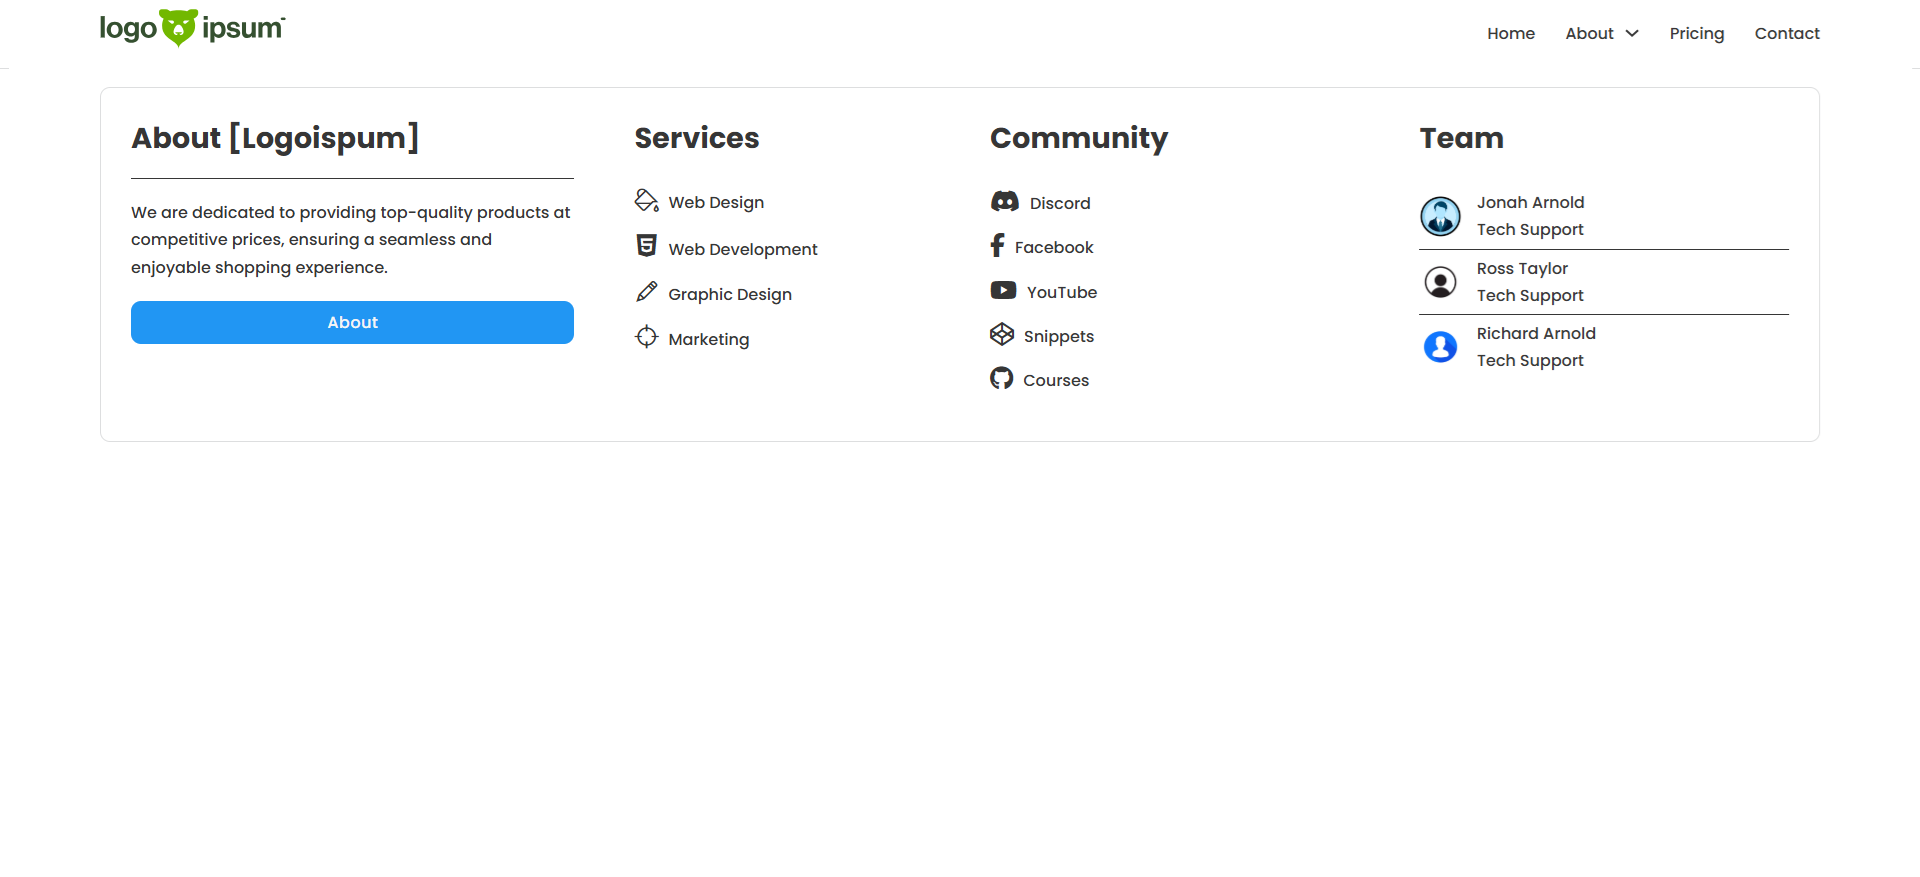This screenshot has height=877, width=1920.
Task: Select Jonah Arnold team member name
Action: click(x=1531, y=202)
